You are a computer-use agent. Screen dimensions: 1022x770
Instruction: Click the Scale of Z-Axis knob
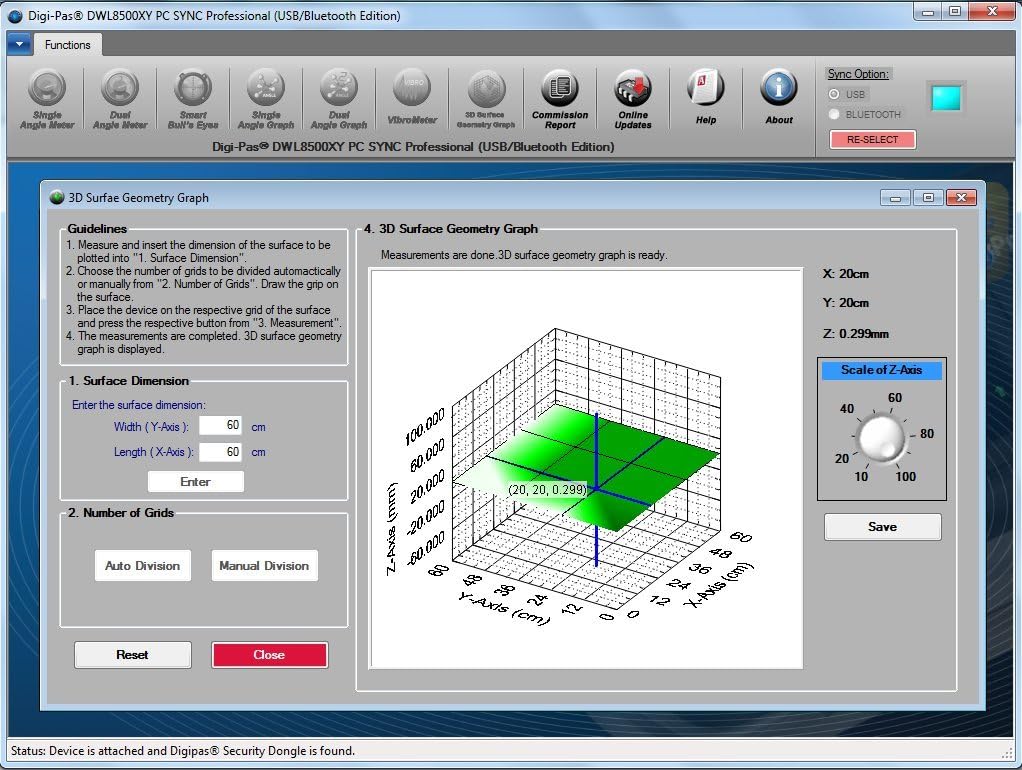(x=880, y=438)
